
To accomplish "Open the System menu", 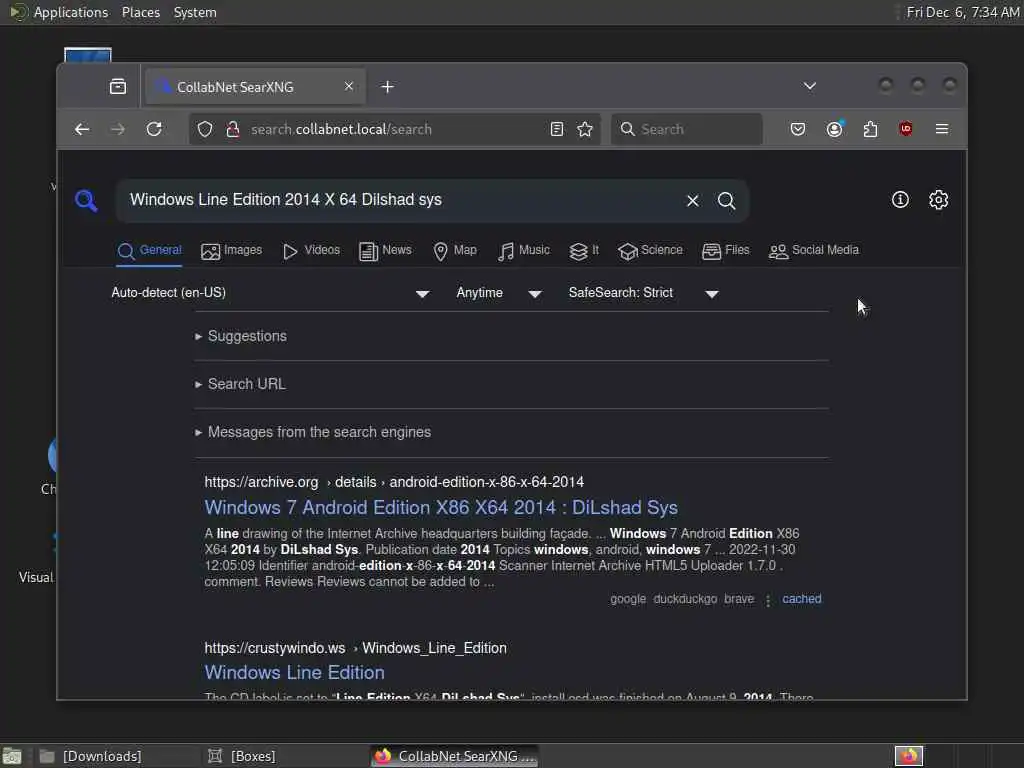I will [195, 12].
